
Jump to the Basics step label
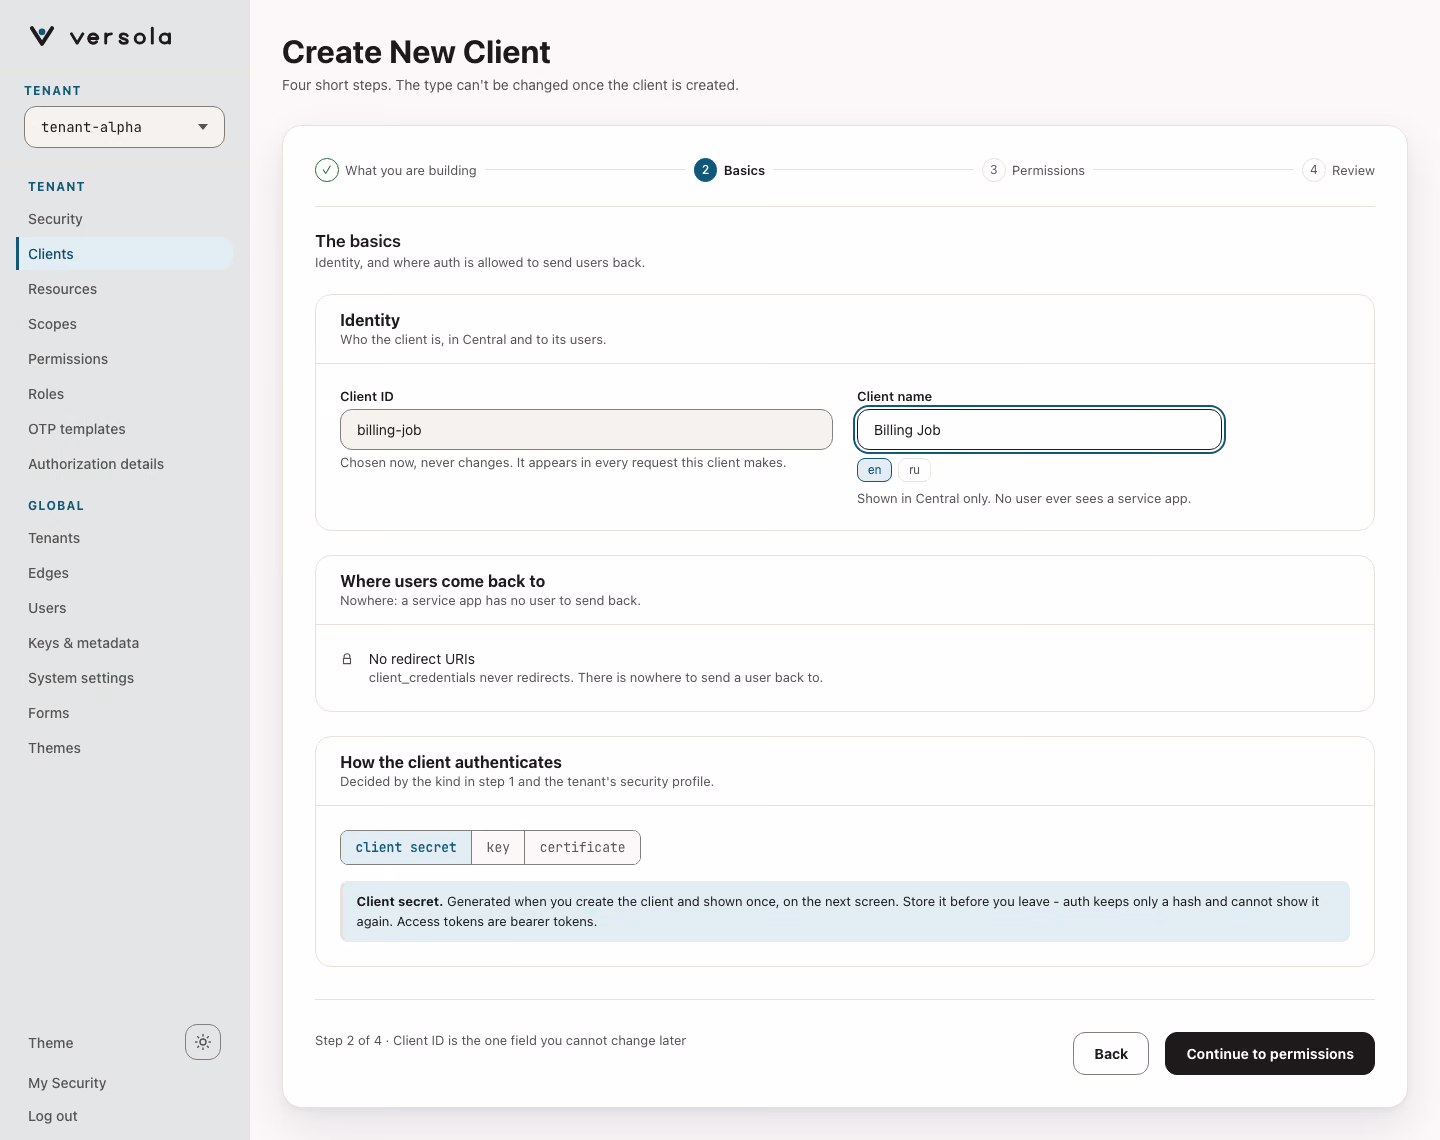click(744, 170)
